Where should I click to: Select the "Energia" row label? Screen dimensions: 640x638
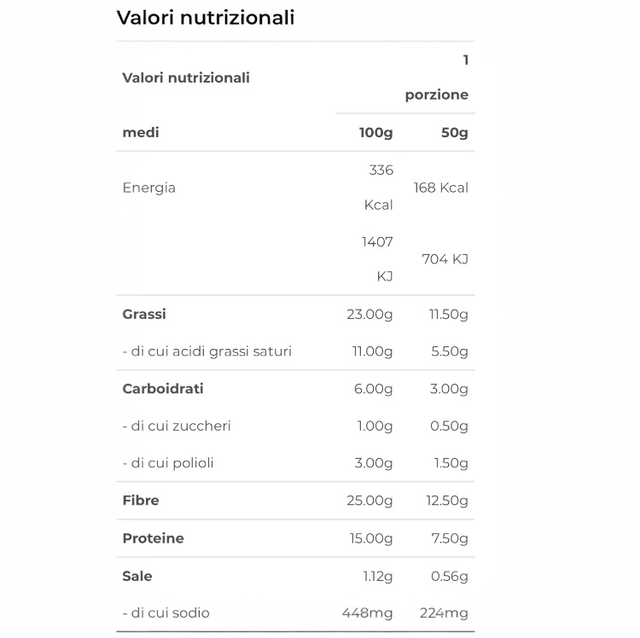[149, 188]
